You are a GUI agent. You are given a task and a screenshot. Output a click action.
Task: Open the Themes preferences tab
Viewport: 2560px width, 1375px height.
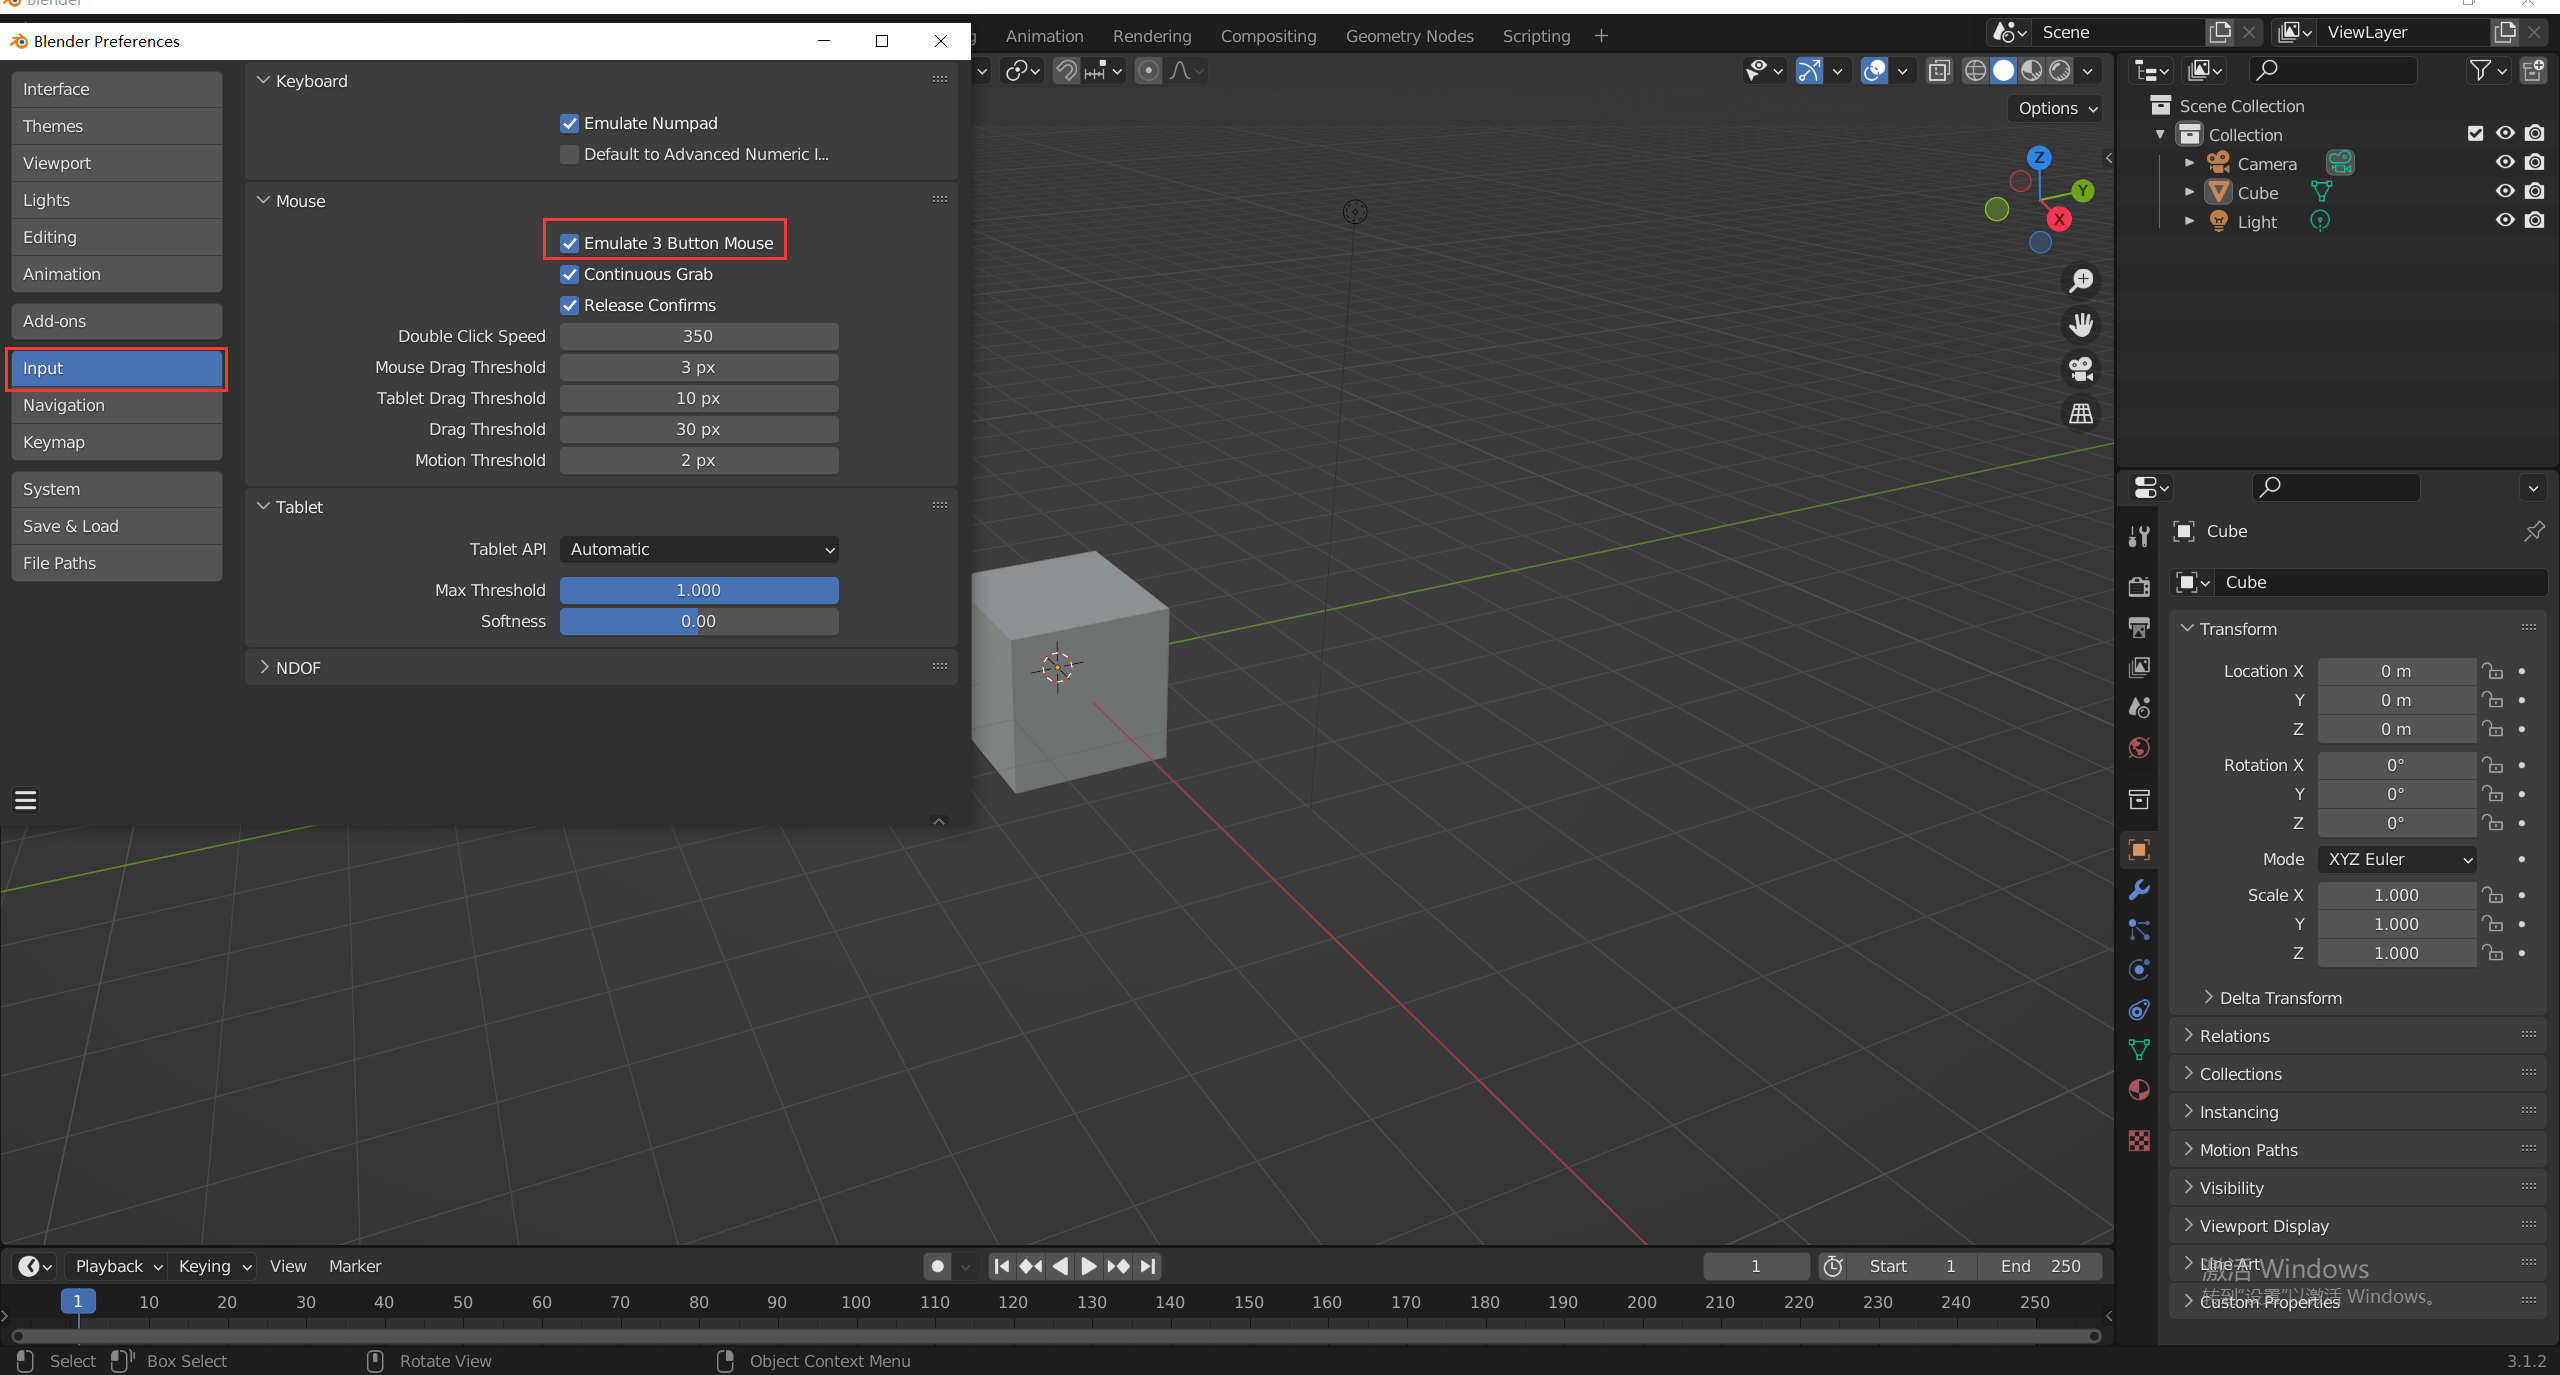pos(117,126)
